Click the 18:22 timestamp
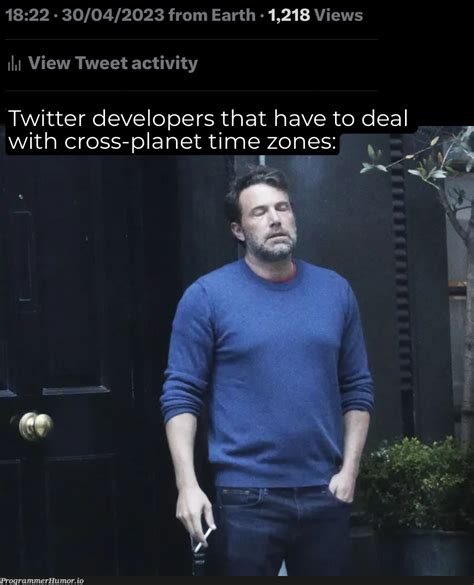The width and height of the screenshot is (474, 585). coord(28,15)
